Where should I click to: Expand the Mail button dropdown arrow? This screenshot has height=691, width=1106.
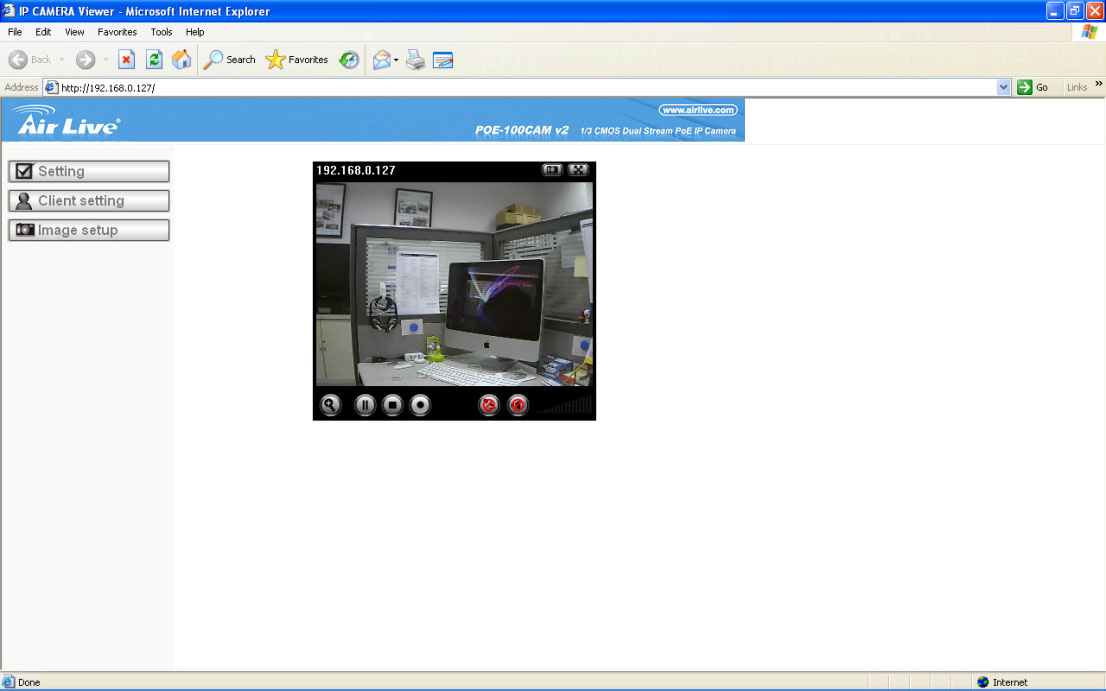pos(396,60)
